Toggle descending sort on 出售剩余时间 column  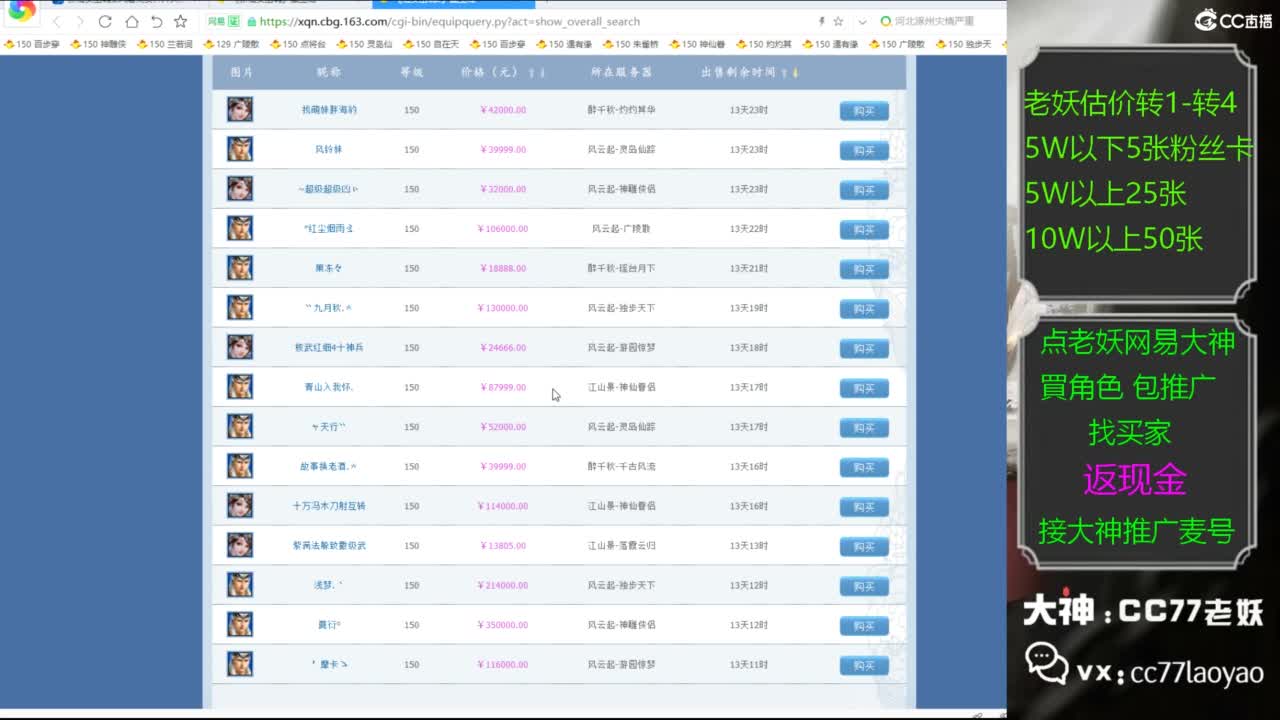pos(796,71)
